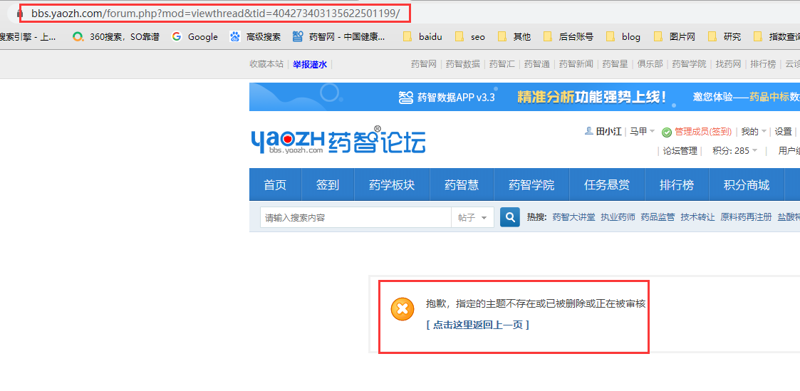The height and width of the screenshot is (391, 800).
Task: Open 积分商城 navigation item
Action: tap(746, 185)
